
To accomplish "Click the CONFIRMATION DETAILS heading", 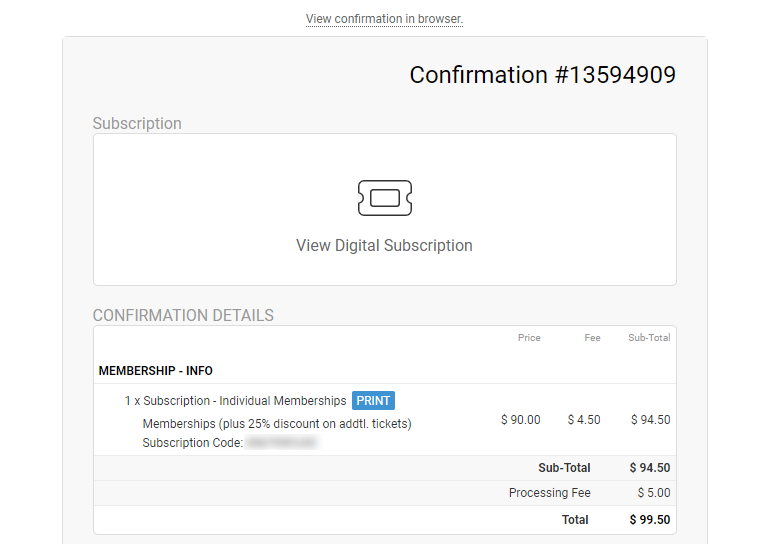I will (183, 315).
